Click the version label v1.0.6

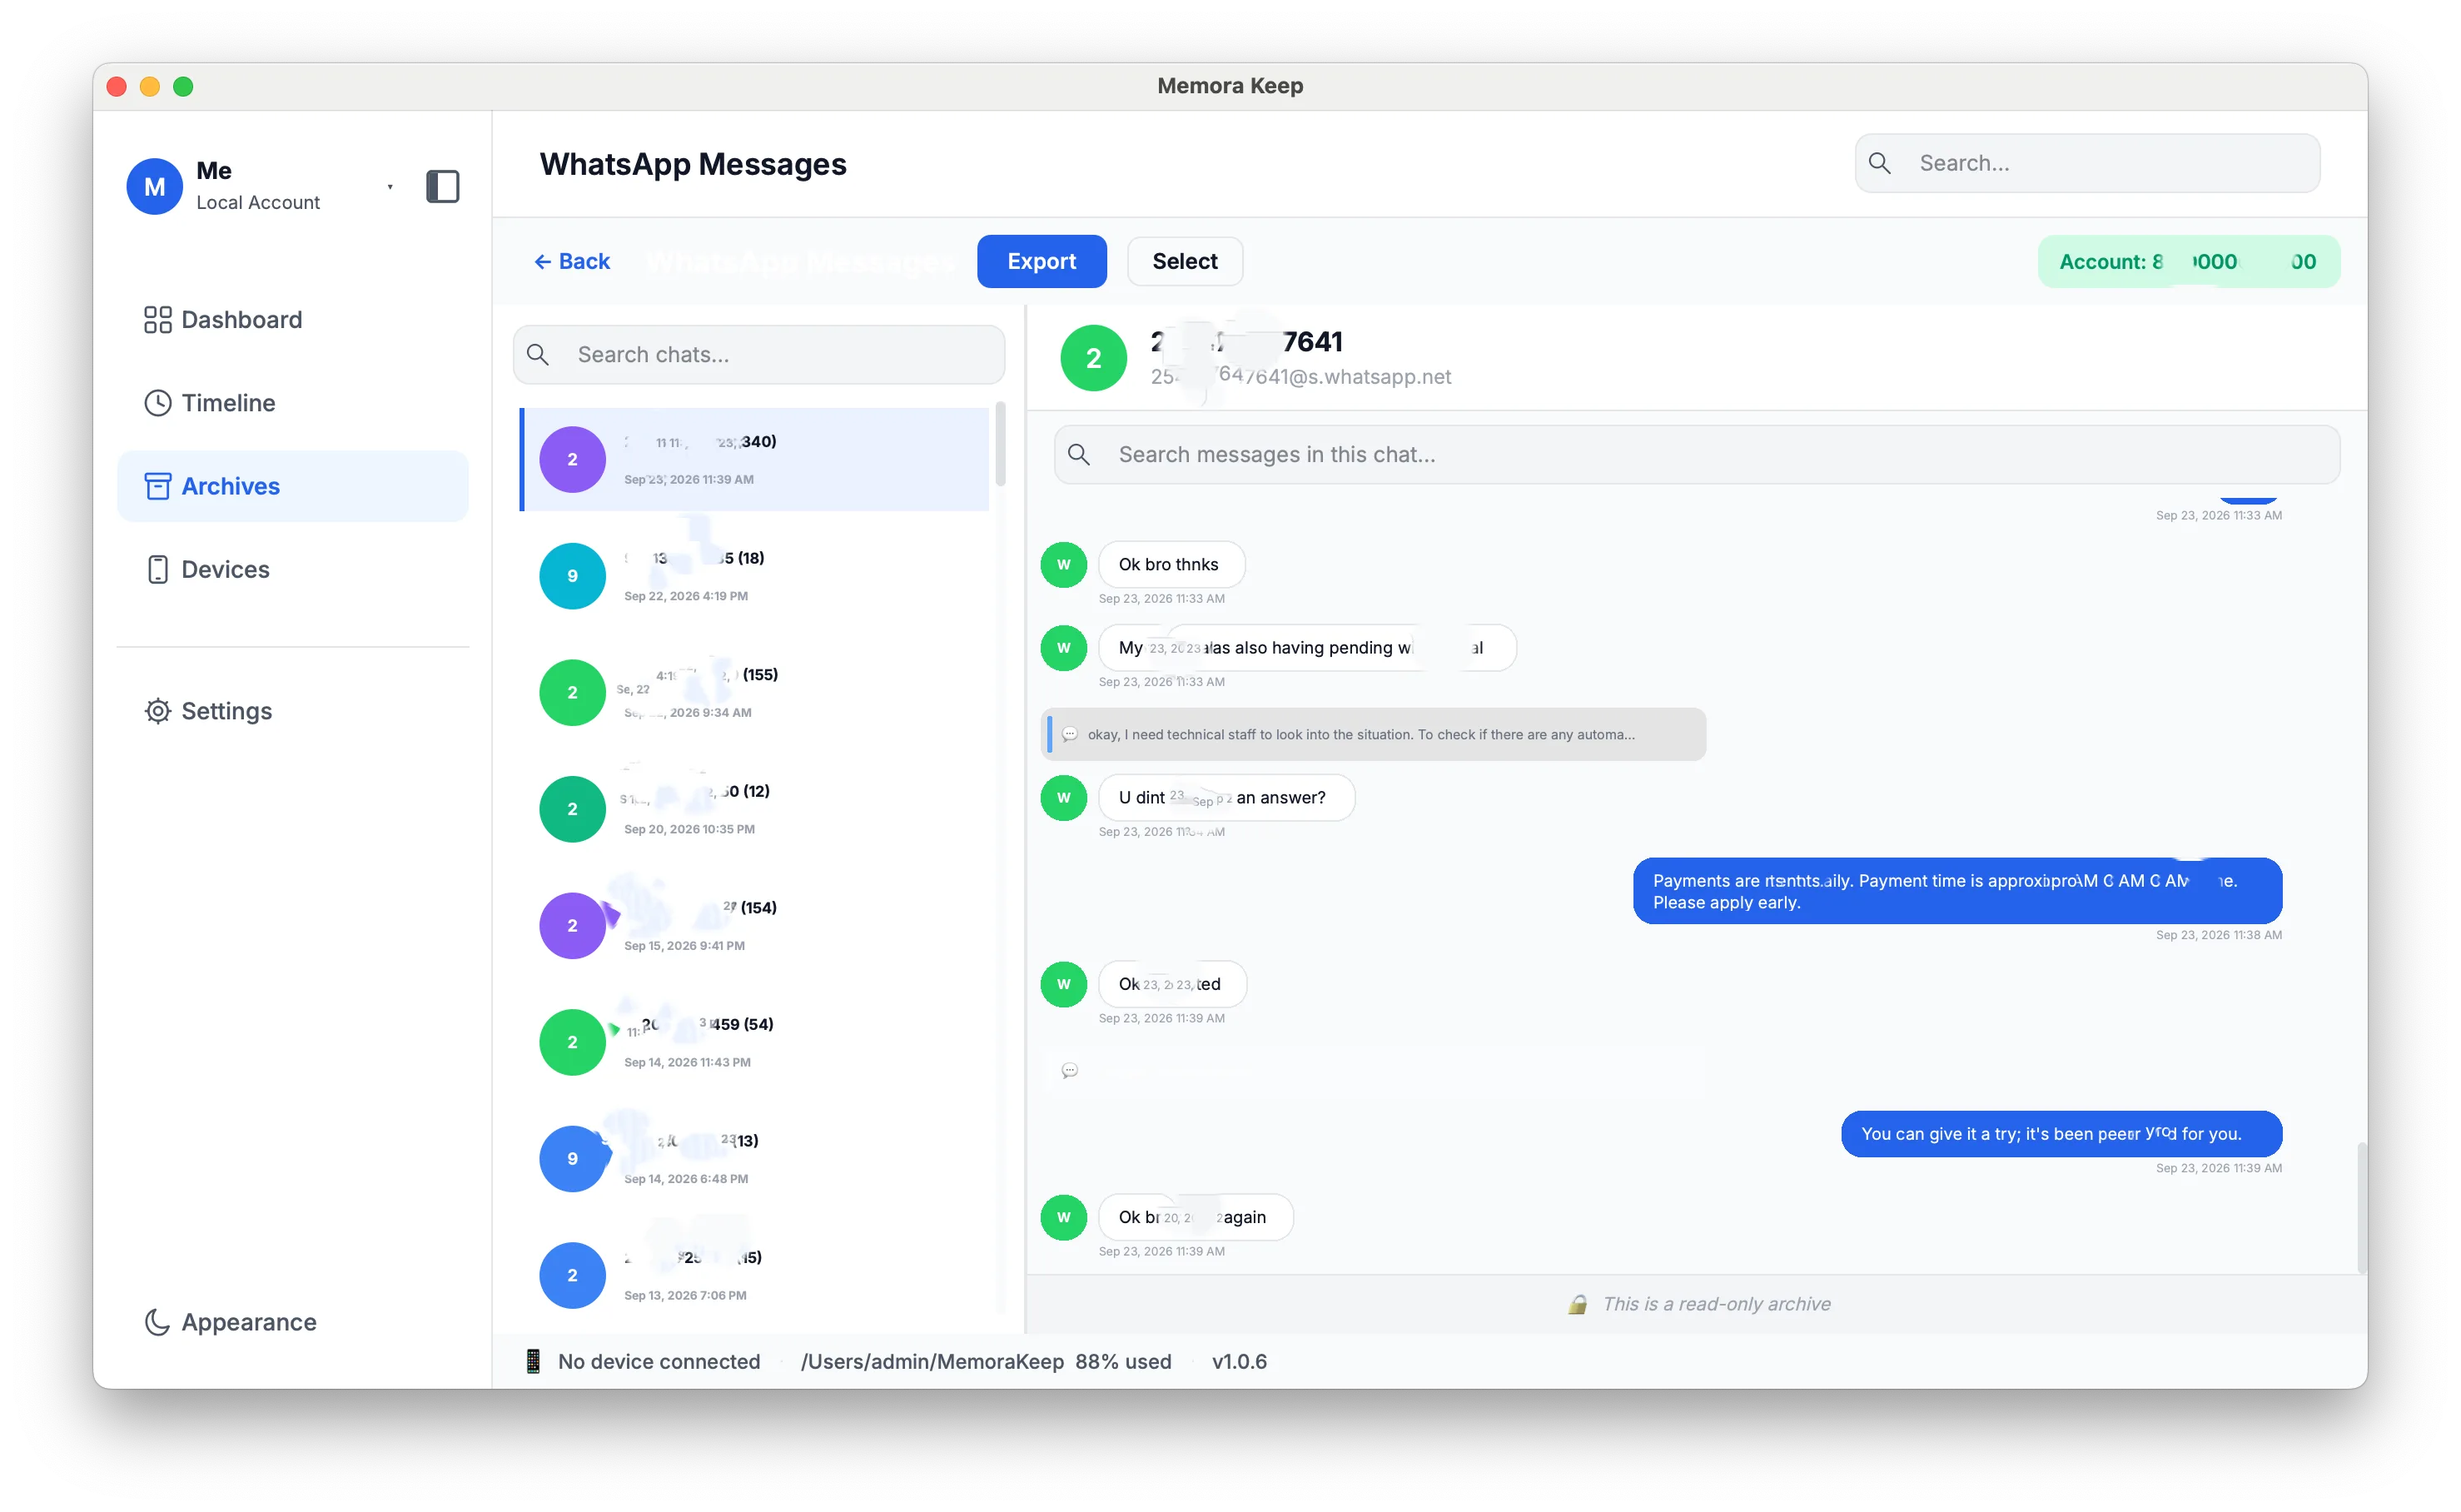click(x=1239, y=1361)
